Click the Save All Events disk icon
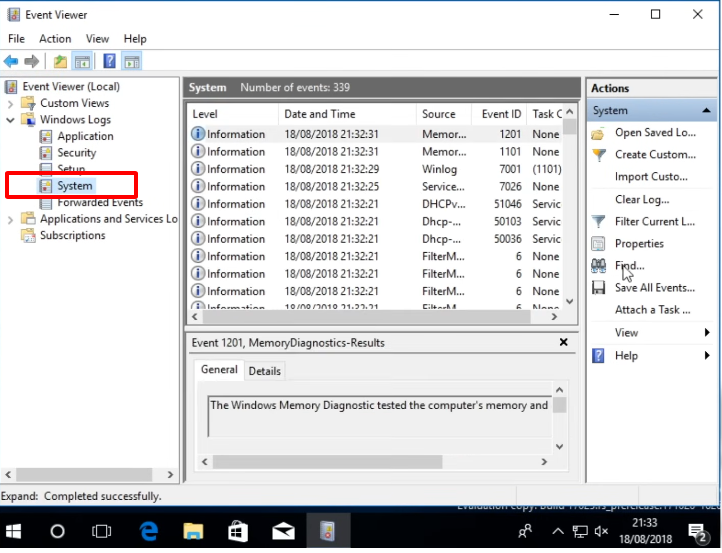722x553 pixels. [598, 288]
